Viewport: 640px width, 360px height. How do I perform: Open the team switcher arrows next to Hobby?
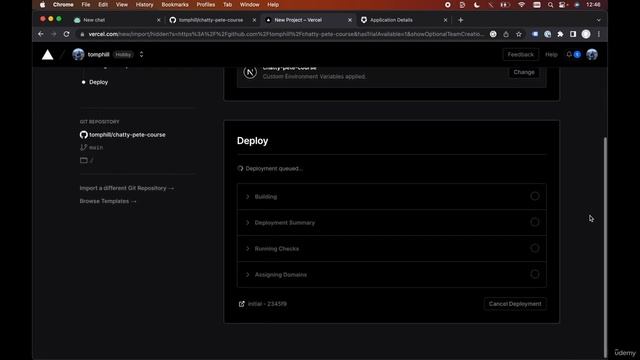141,54
